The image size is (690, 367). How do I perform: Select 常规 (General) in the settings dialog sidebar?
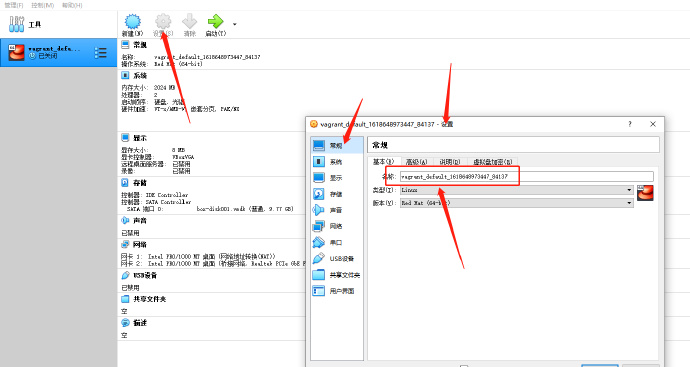click(x=337, y=145)
